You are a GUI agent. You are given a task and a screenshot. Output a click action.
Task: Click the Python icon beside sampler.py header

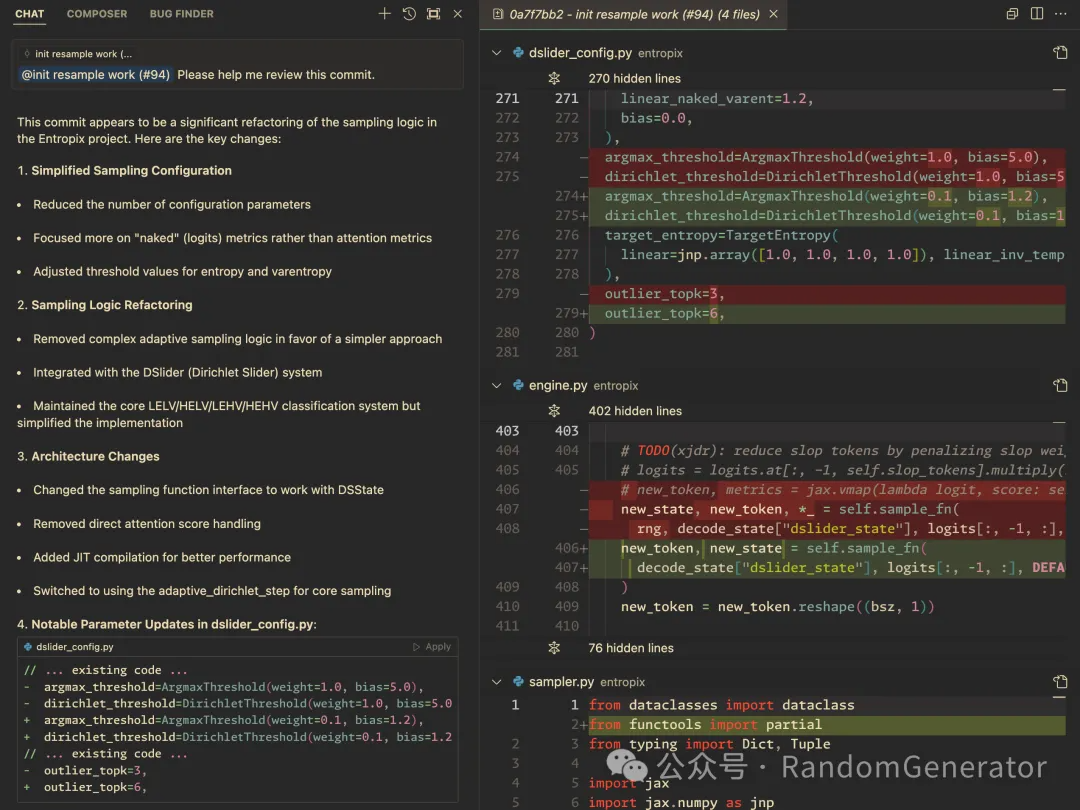pos(518,682)
